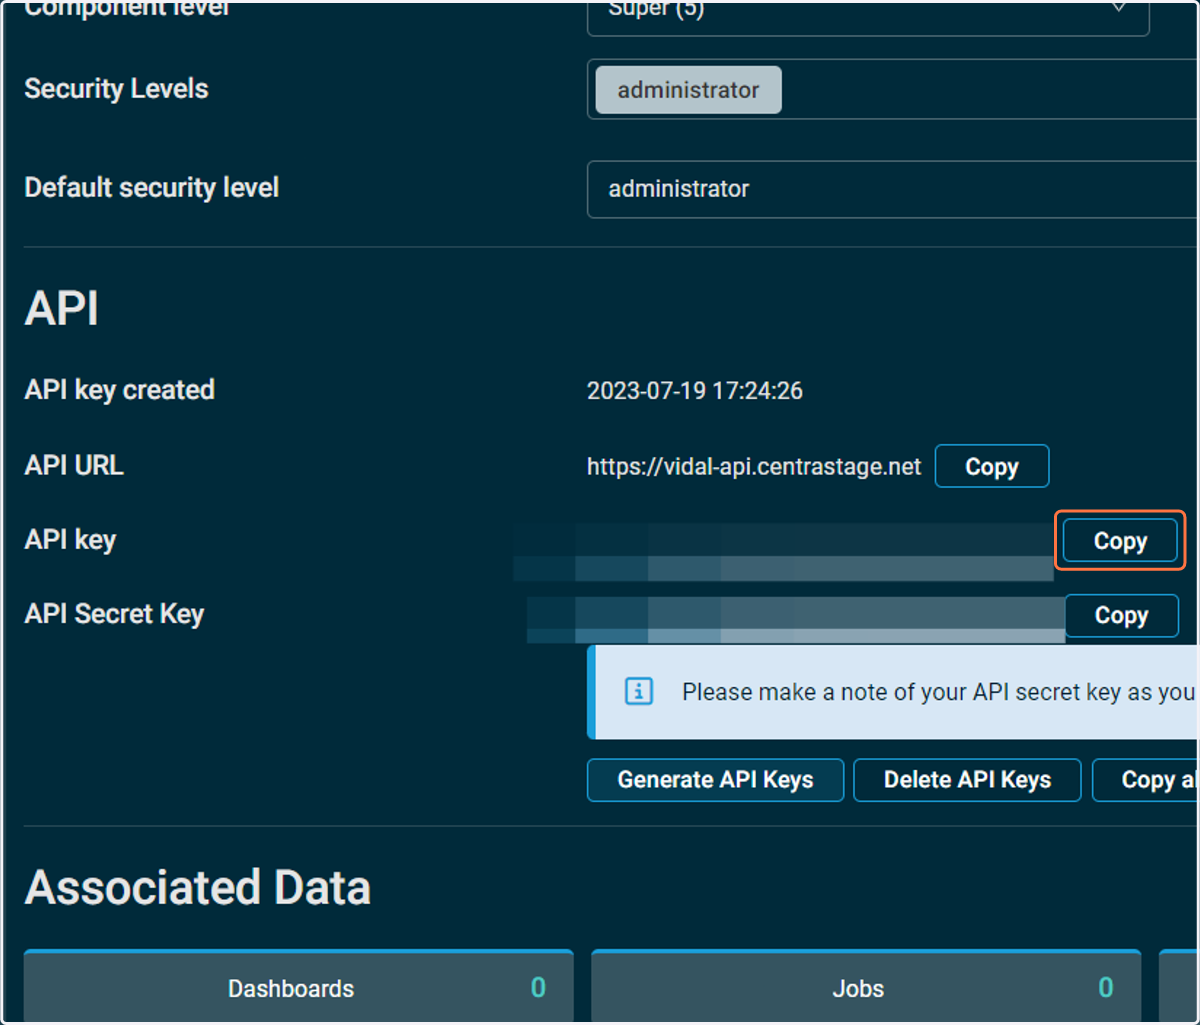Click the Security Levels input field
This screenshot has height=1025, width=1200.
click(x=893, y=90)
